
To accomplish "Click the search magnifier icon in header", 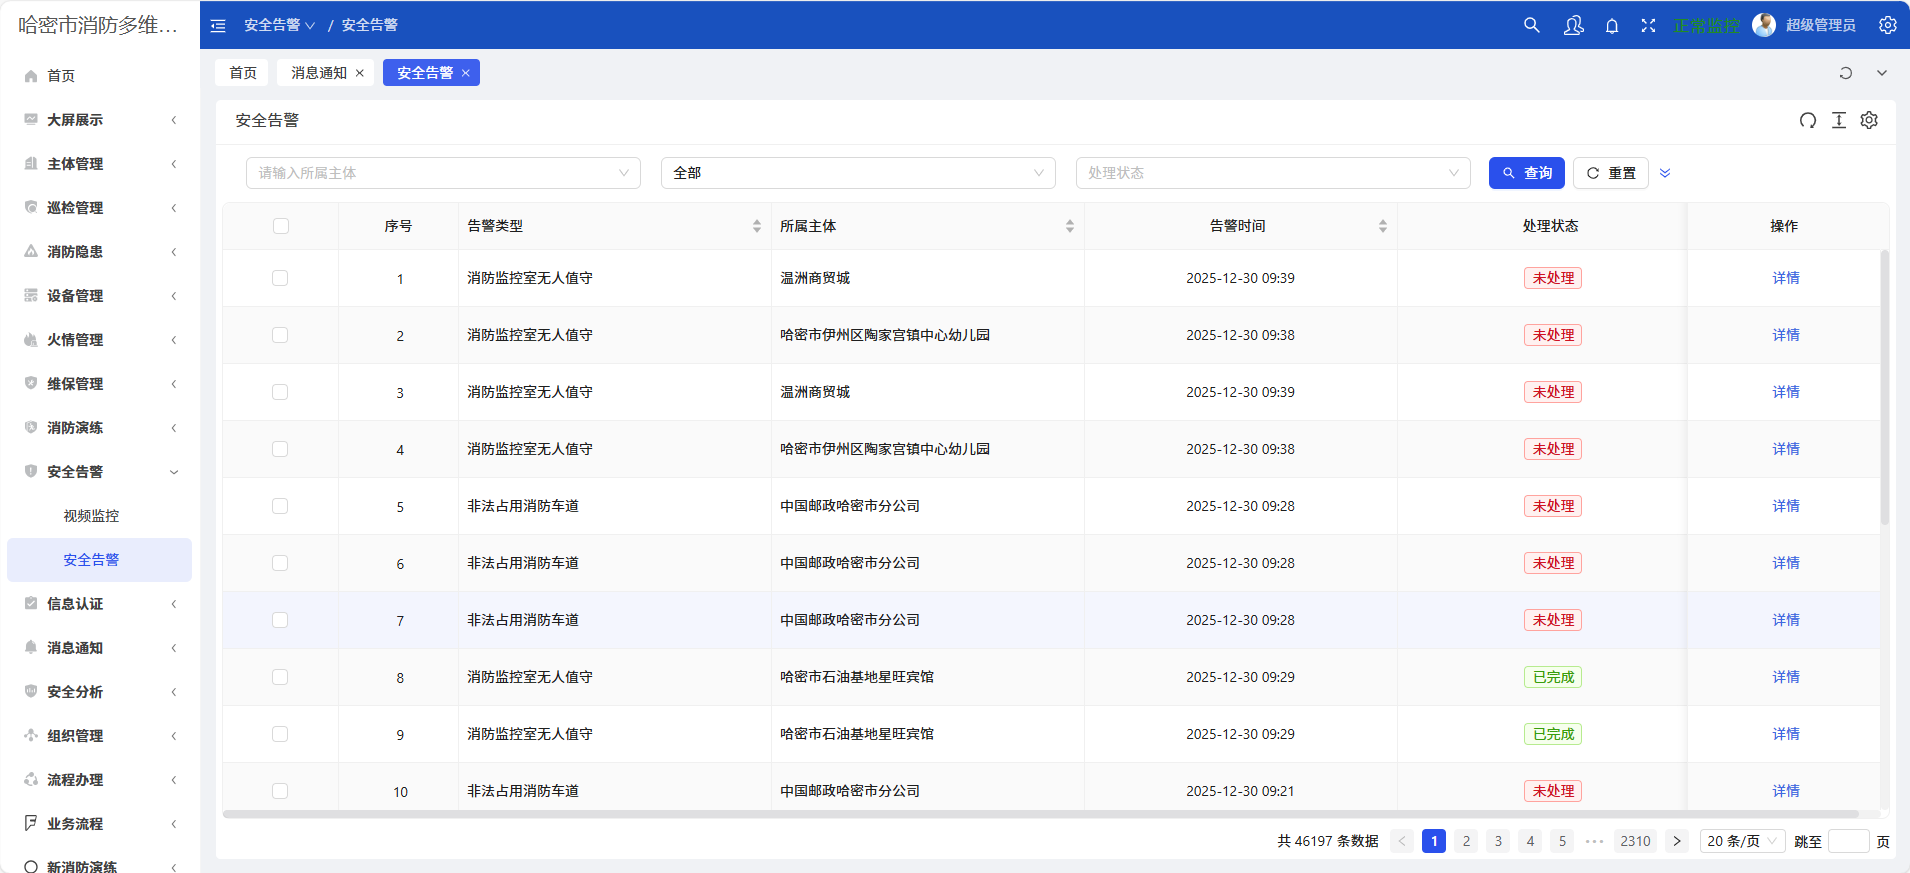I will pos(1531,25).
